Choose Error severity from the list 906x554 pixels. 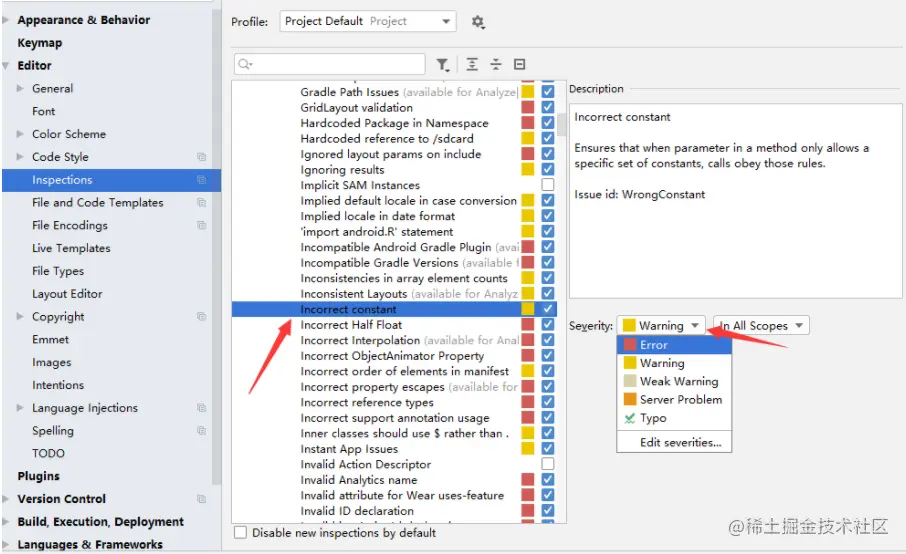click(x=674, y=345)
